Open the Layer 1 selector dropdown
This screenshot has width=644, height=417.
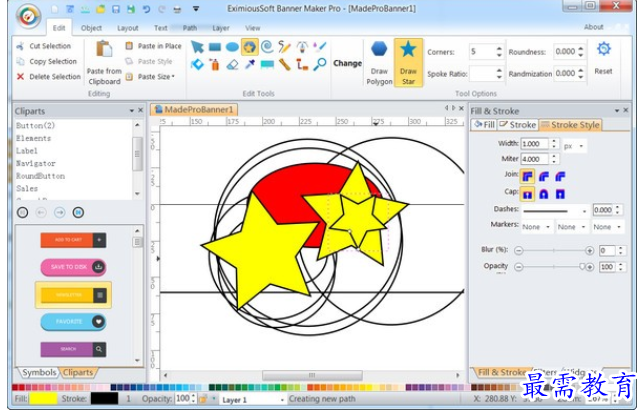click(253, 399)
